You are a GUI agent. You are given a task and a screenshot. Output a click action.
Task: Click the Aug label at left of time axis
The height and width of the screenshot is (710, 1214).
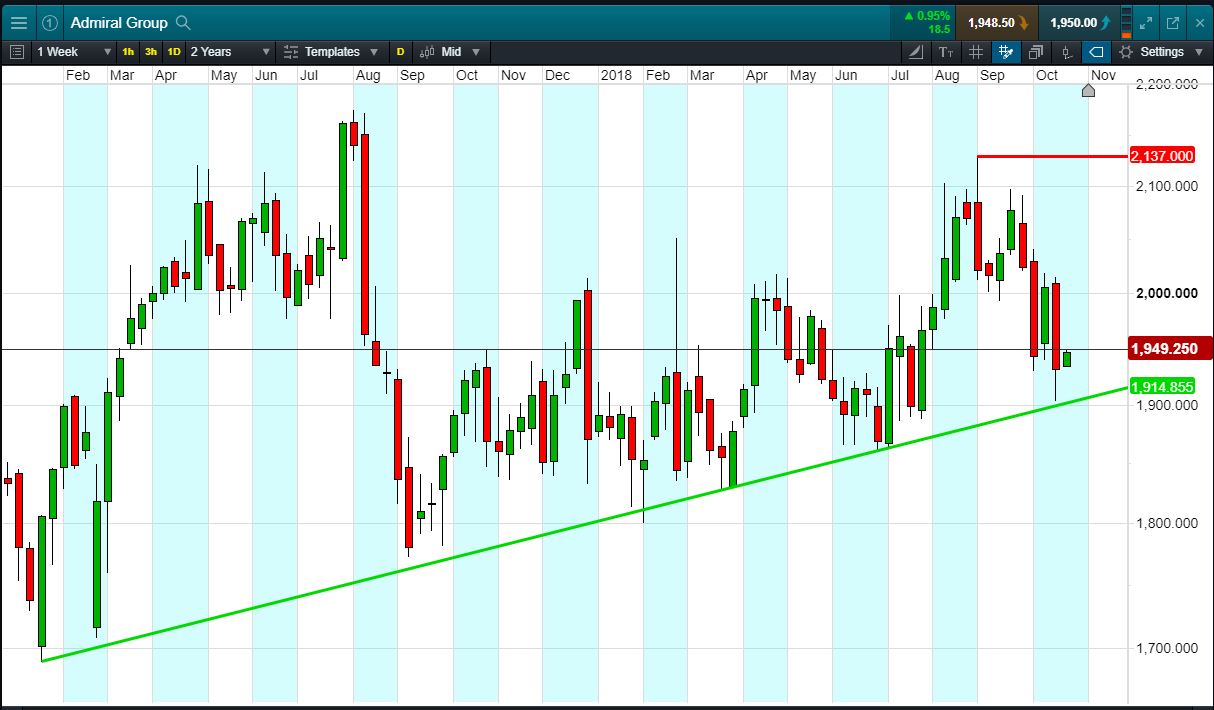(368, 75)
